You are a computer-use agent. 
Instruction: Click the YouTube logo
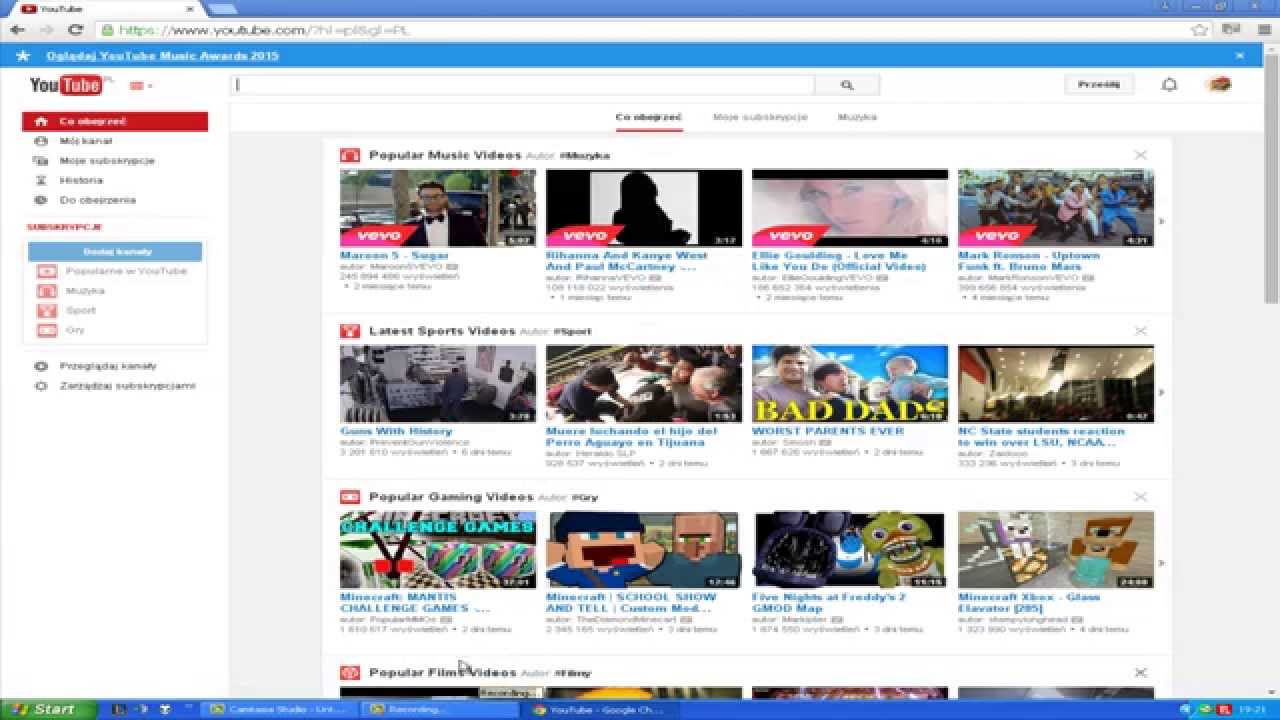(66, 85)
